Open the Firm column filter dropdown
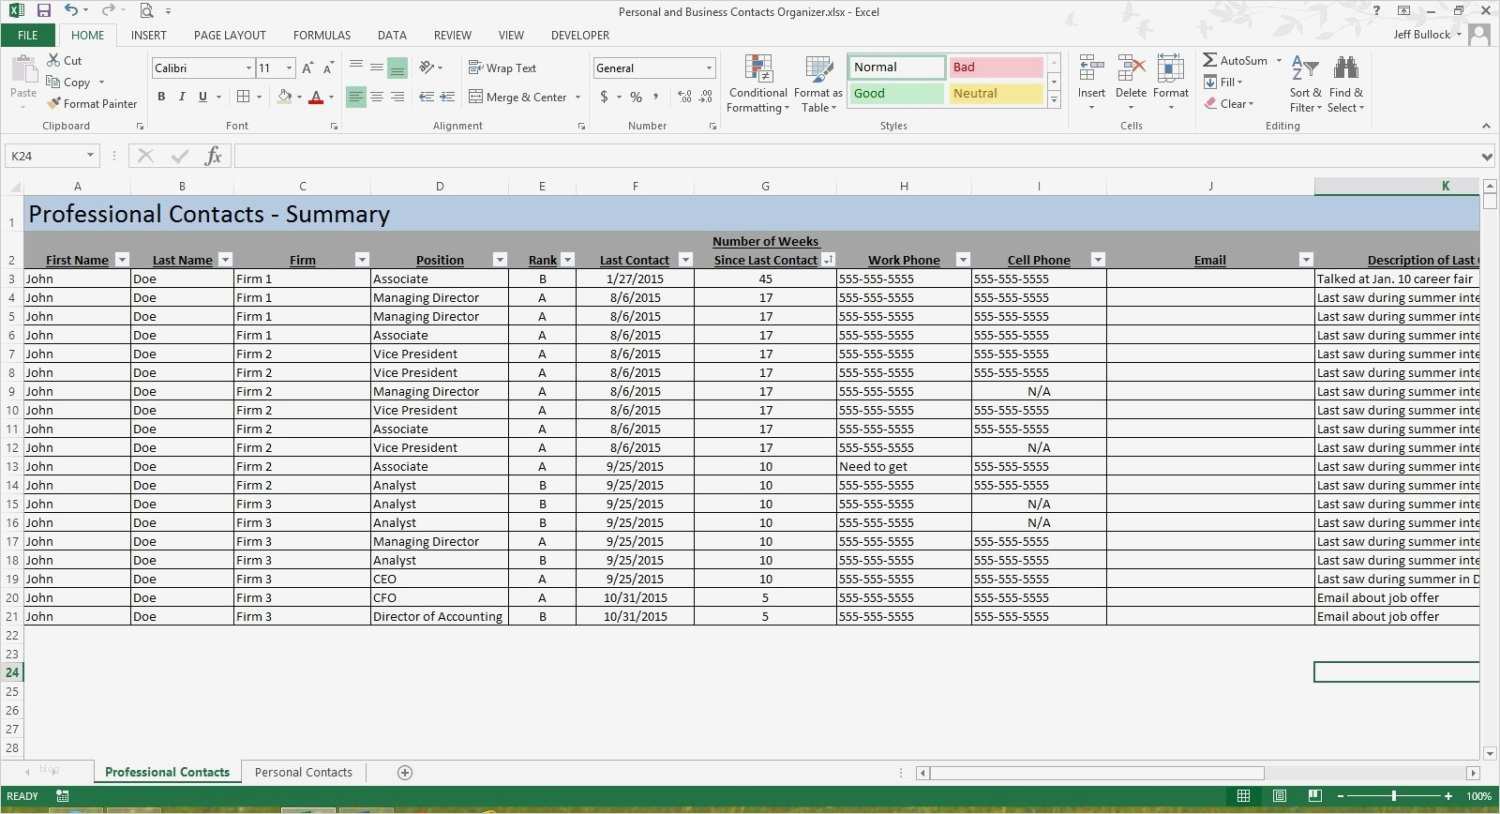 362,260
